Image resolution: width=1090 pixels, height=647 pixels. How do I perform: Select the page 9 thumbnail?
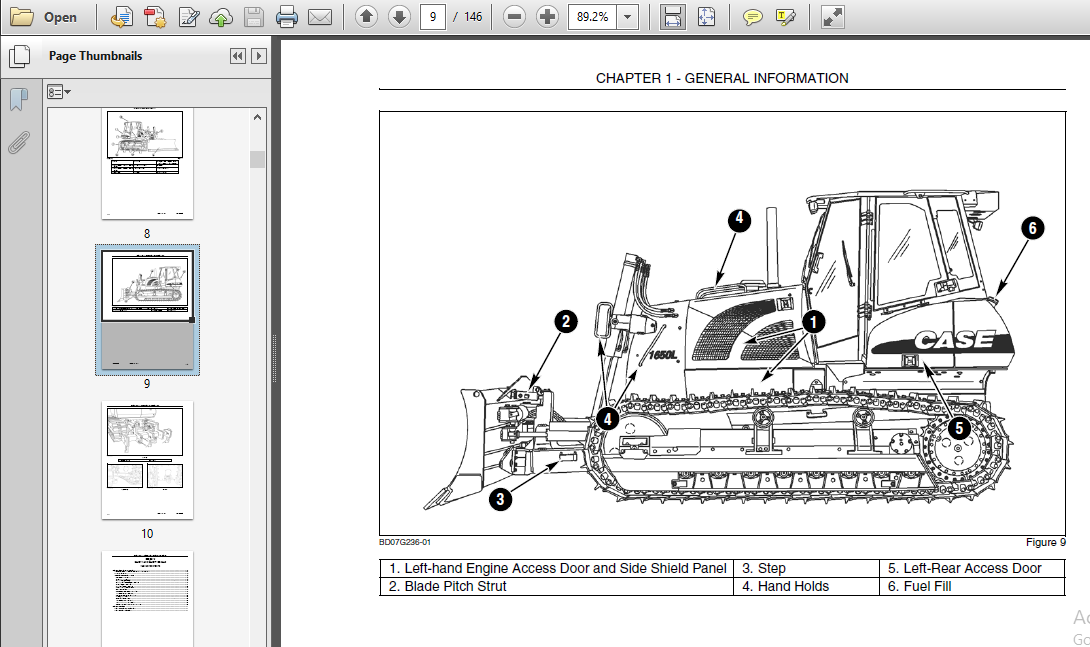tap(147, 309)
